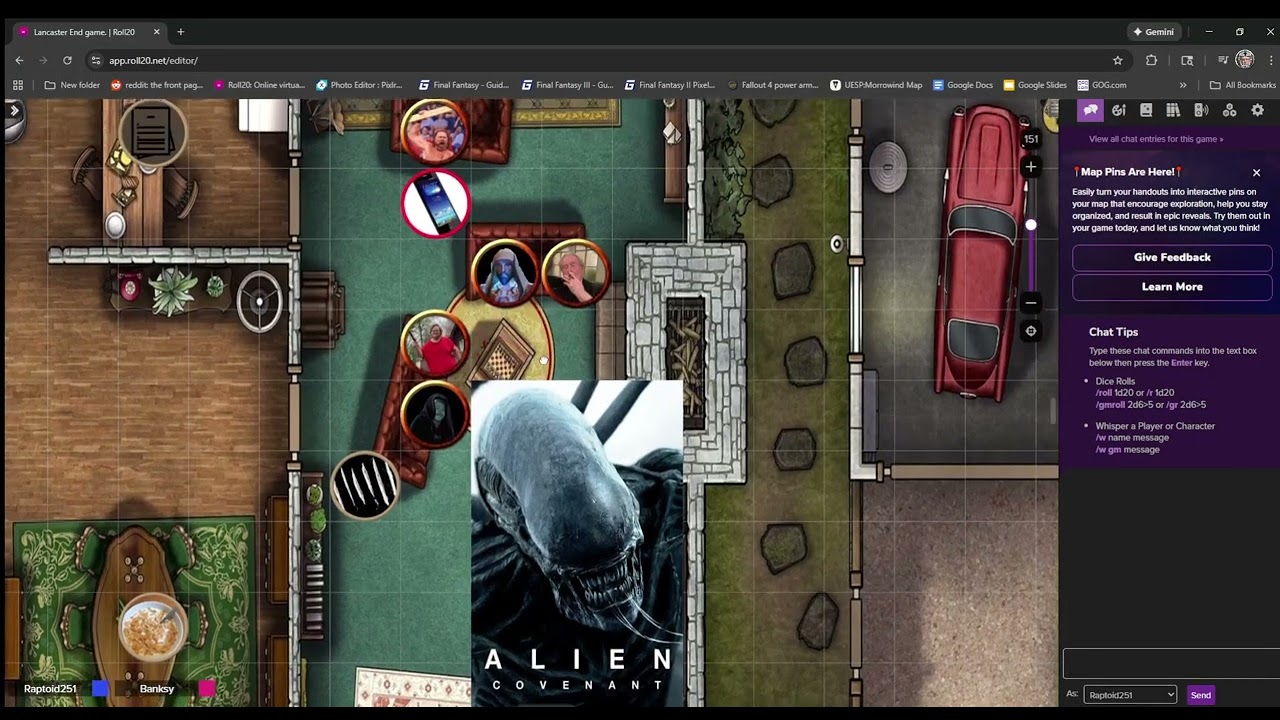1280x720 pixels.
Task: Click the Send chat button
Action: click(1201, 695)
